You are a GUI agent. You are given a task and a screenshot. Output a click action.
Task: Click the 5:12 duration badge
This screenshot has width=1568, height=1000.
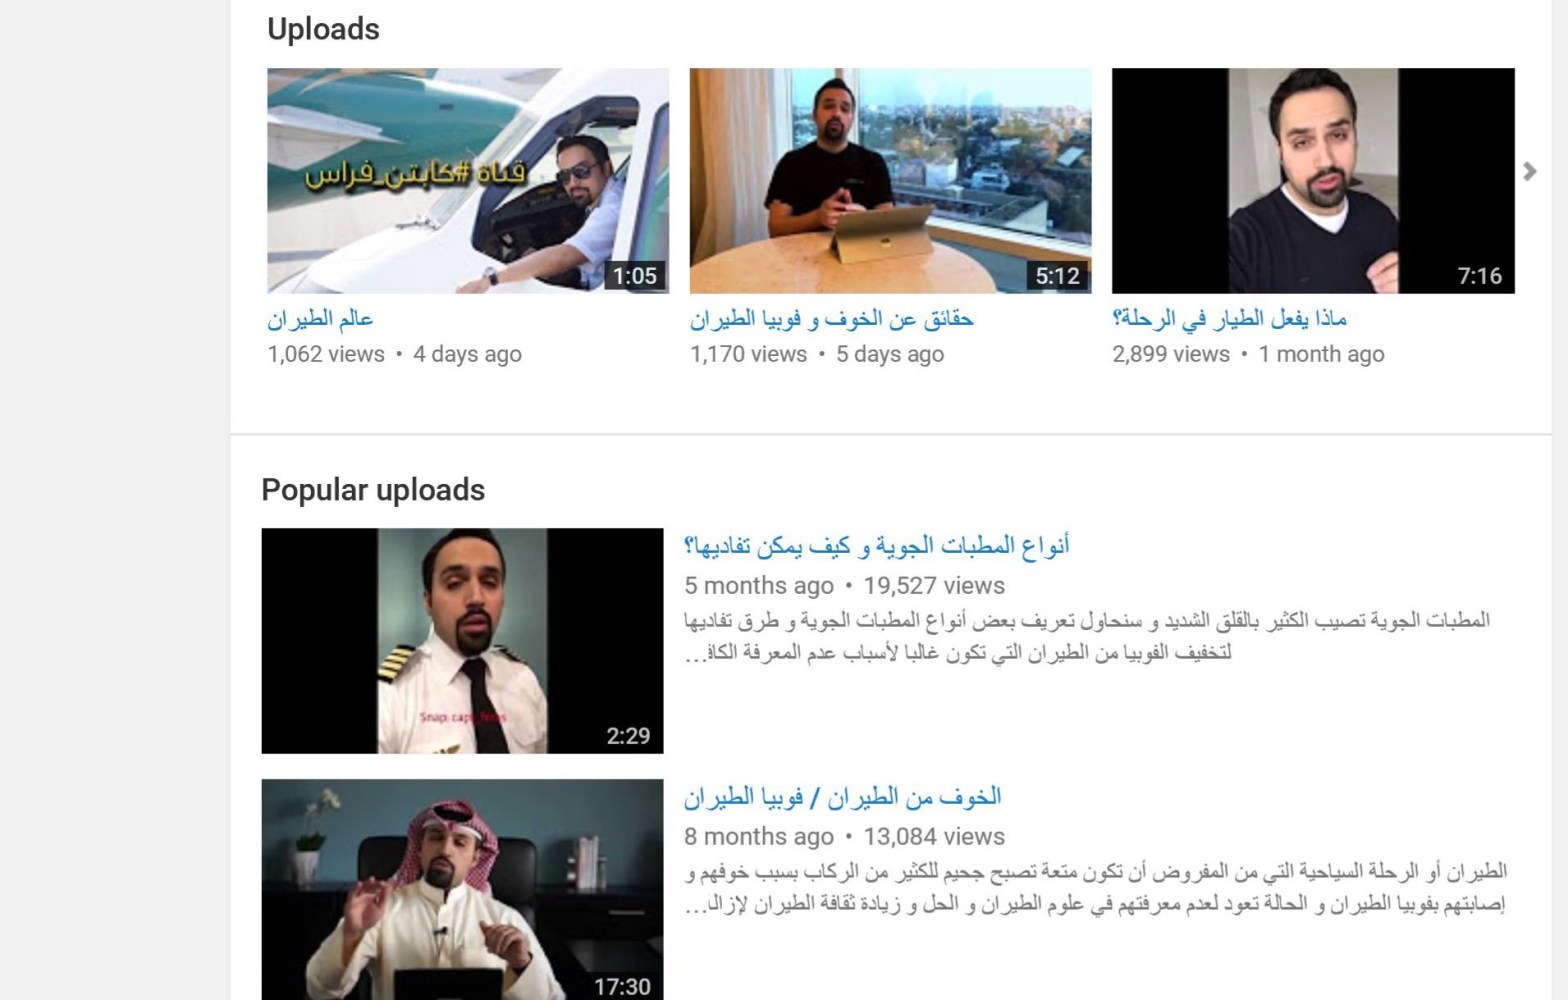pyautogui.click(x=1057, y=276)
